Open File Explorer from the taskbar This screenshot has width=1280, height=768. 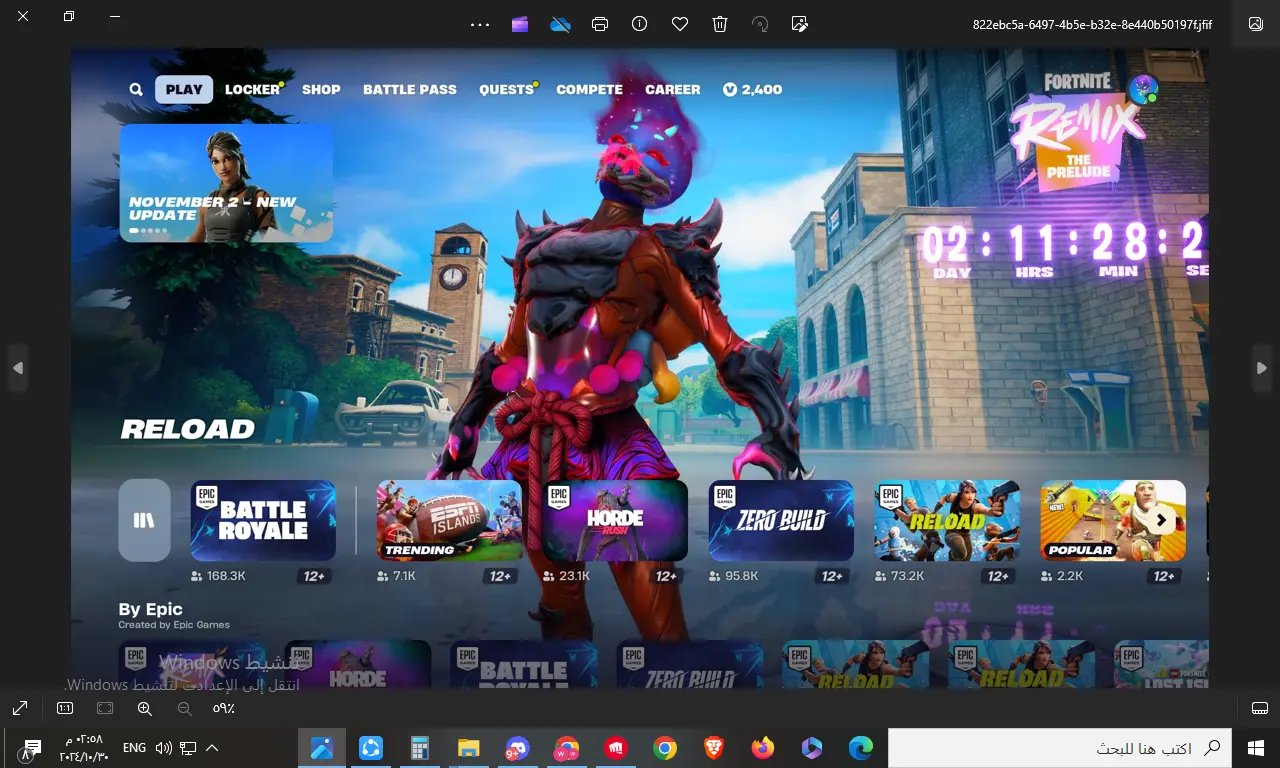pyautogui.click(x=468, y=748)
